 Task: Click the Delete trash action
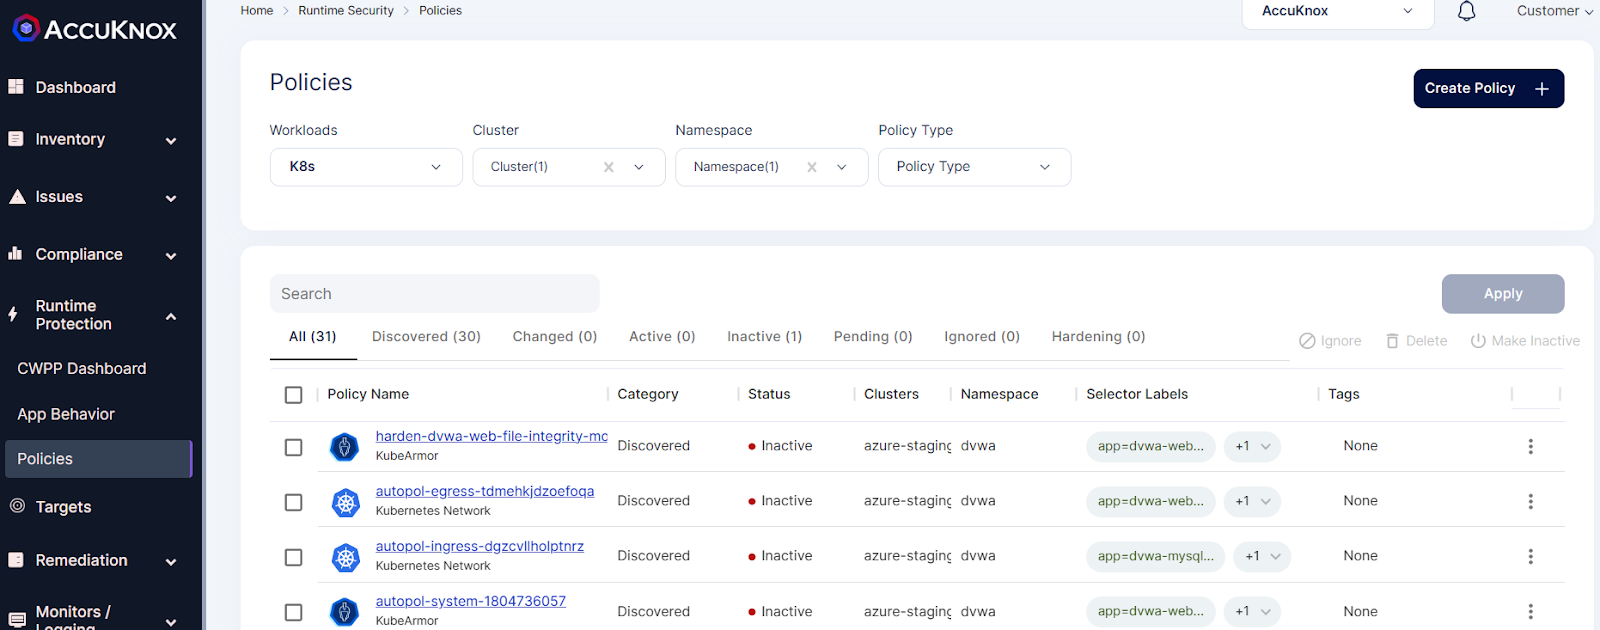pos(1416,341)
